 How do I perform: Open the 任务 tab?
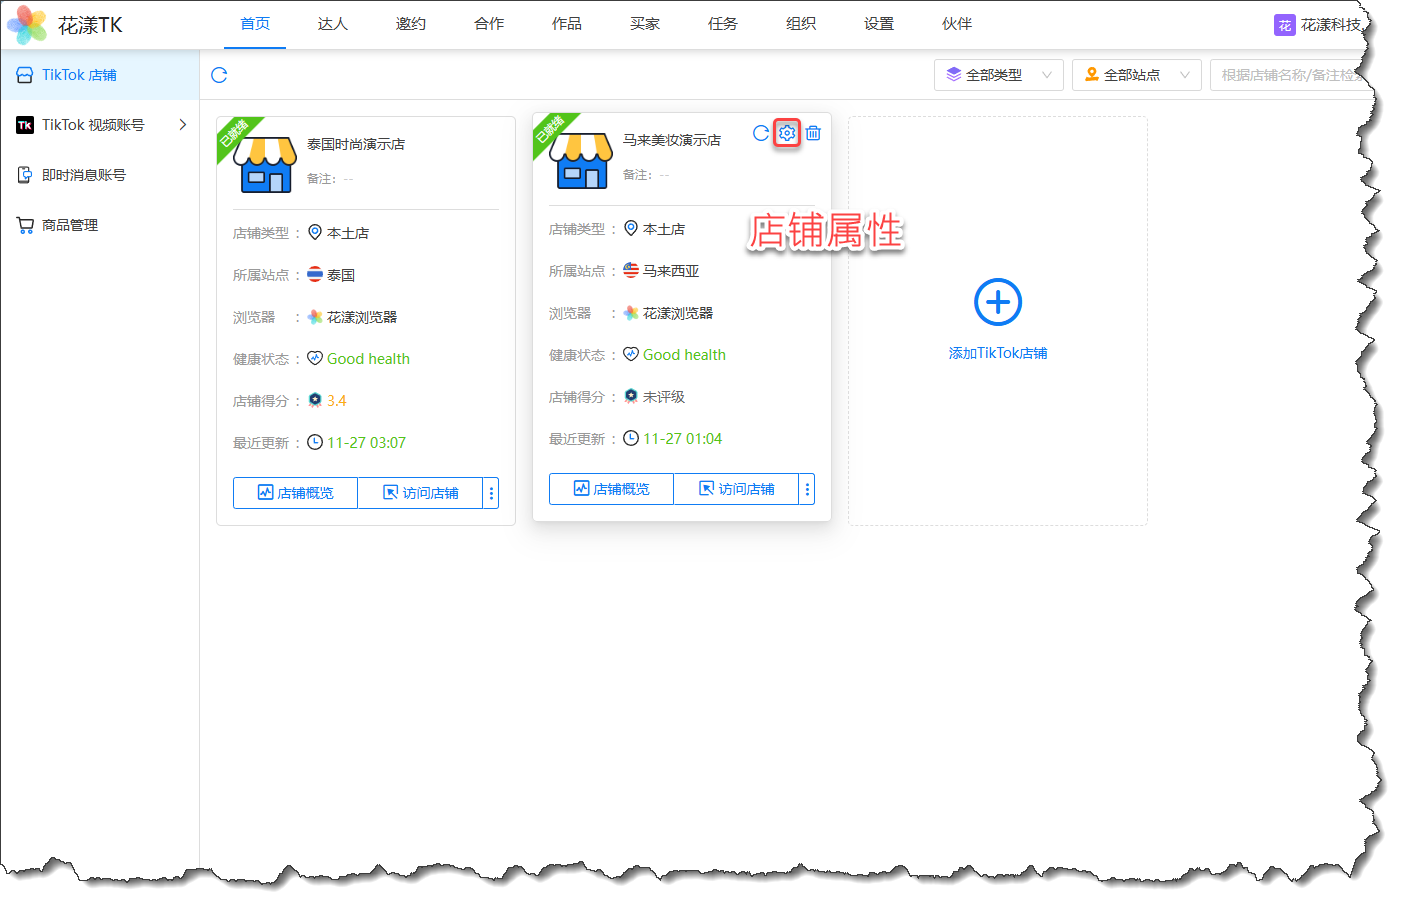tap(723, 24)
